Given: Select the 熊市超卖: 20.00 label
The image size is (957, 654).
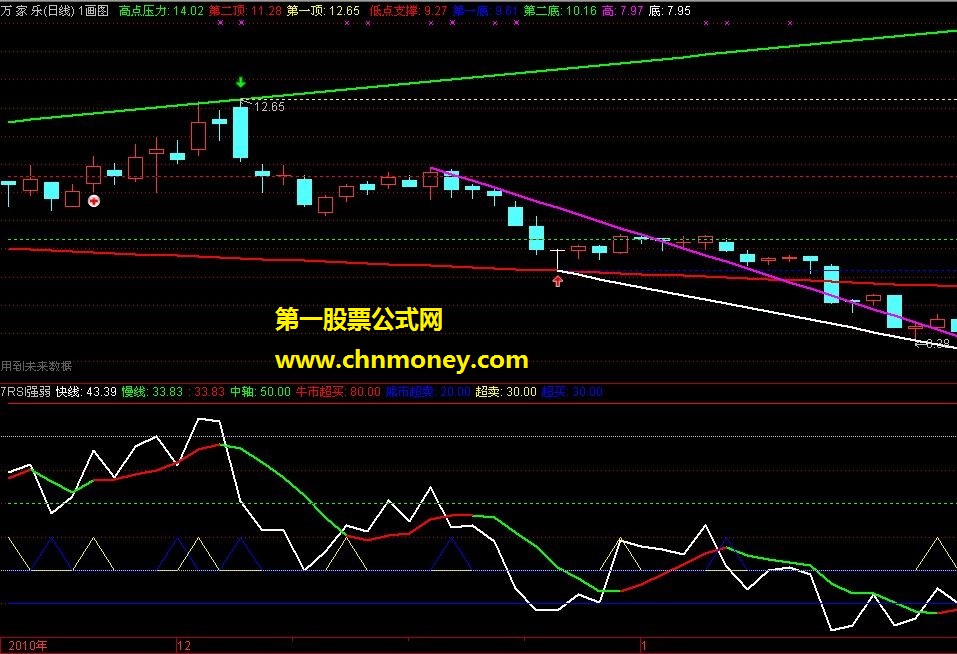Looking at the screenshot, I should (428, 392).
